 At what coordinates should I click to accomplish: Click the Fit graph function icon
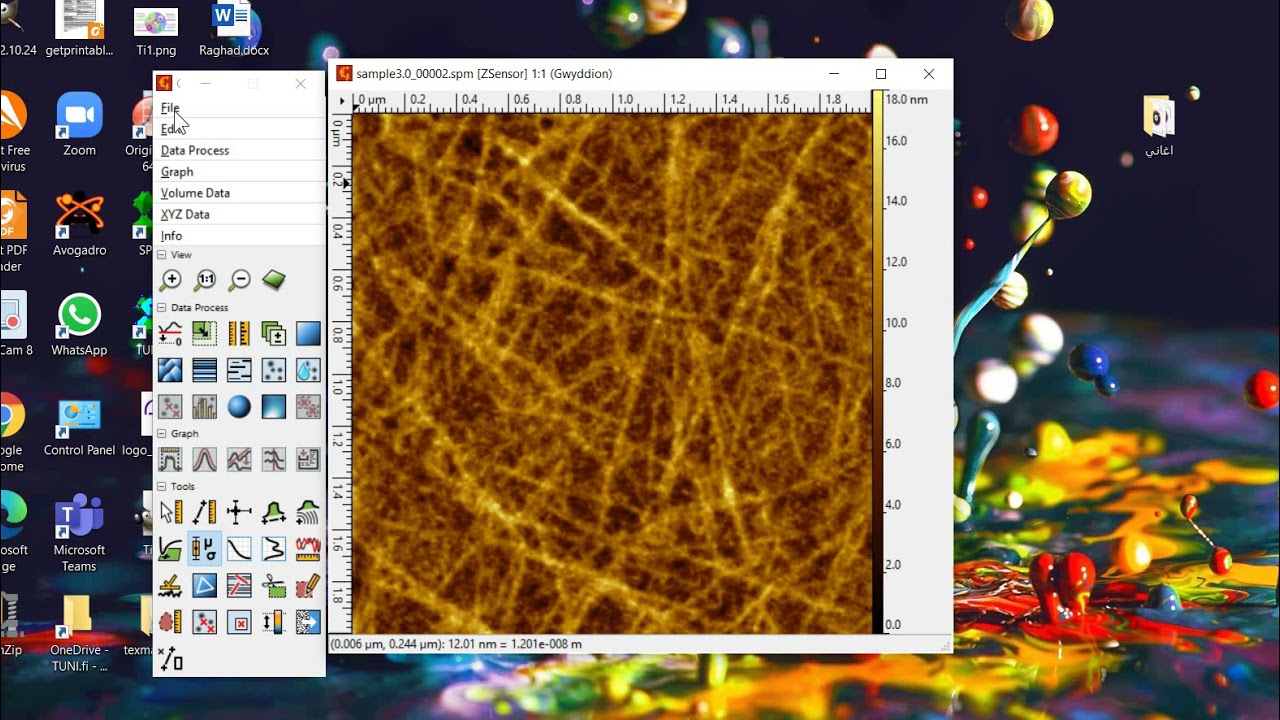205,459
